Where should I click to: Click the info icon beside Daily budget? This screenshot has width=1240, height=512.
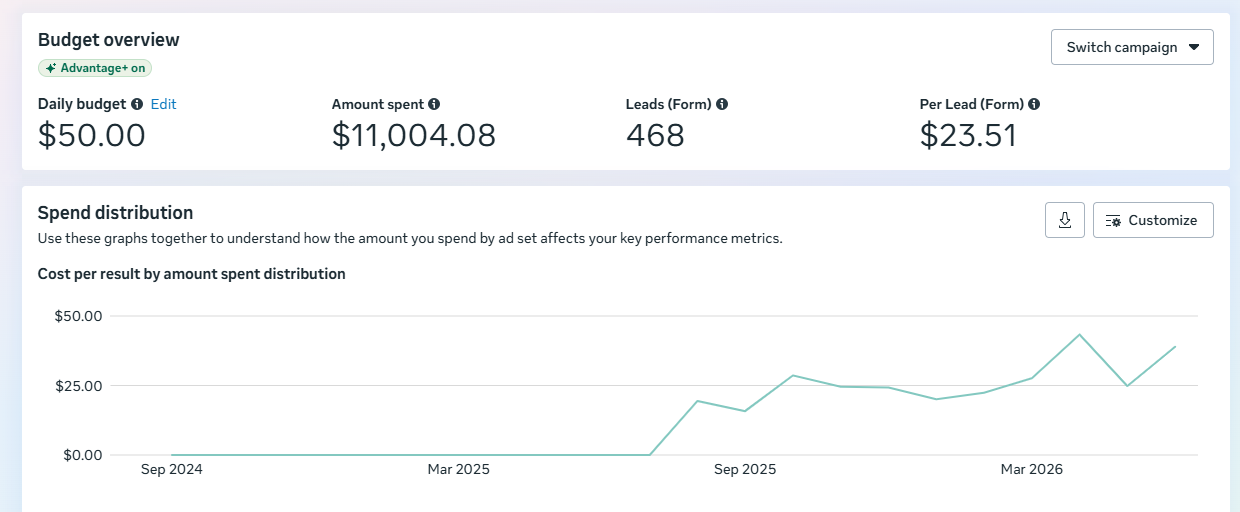(137, 104)
